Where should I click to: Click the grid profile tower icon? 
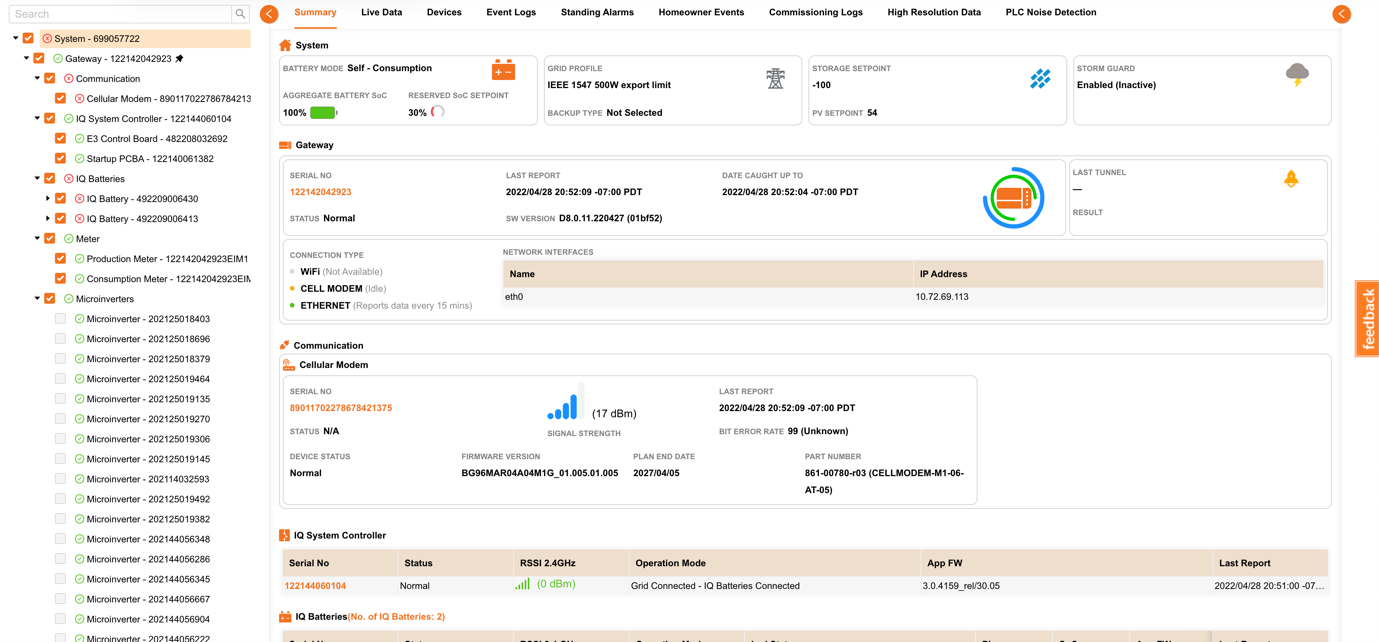pos(776,78)
